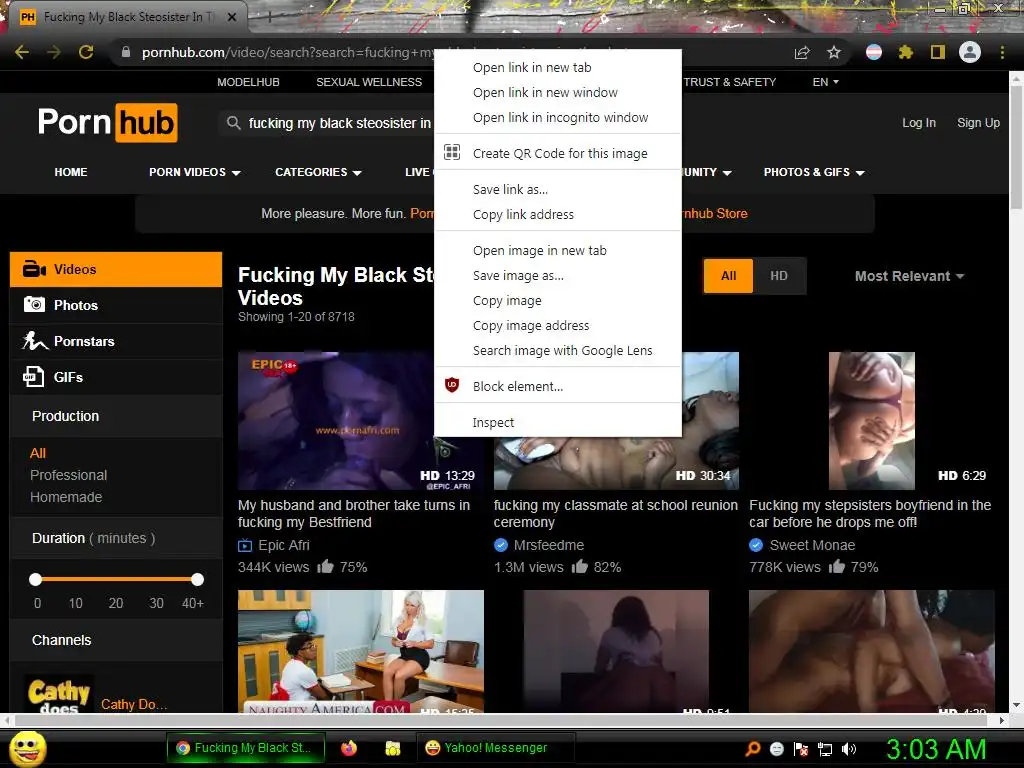The image size is (1024, 768).
Task: Click the round white tray icon beside the search icon
Action: pos(776,749)
